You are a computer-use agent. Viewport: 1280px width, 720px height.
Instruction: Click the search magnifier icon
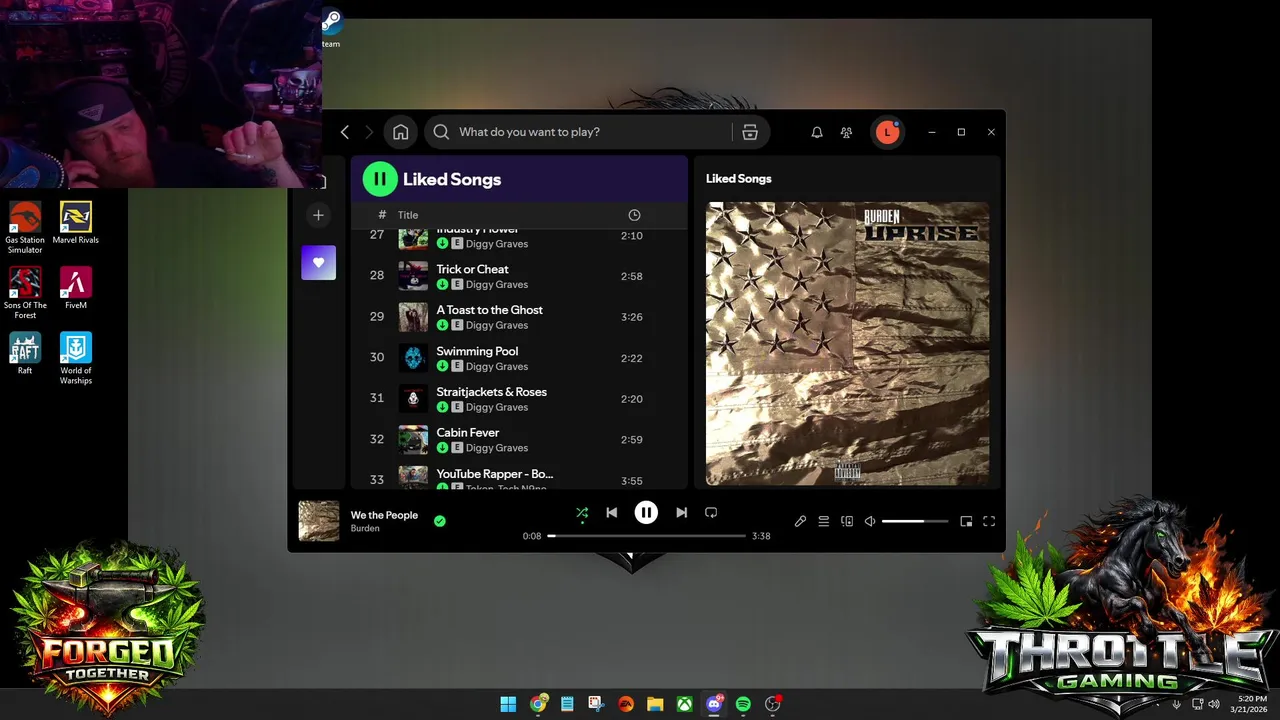tap(441, 132)
